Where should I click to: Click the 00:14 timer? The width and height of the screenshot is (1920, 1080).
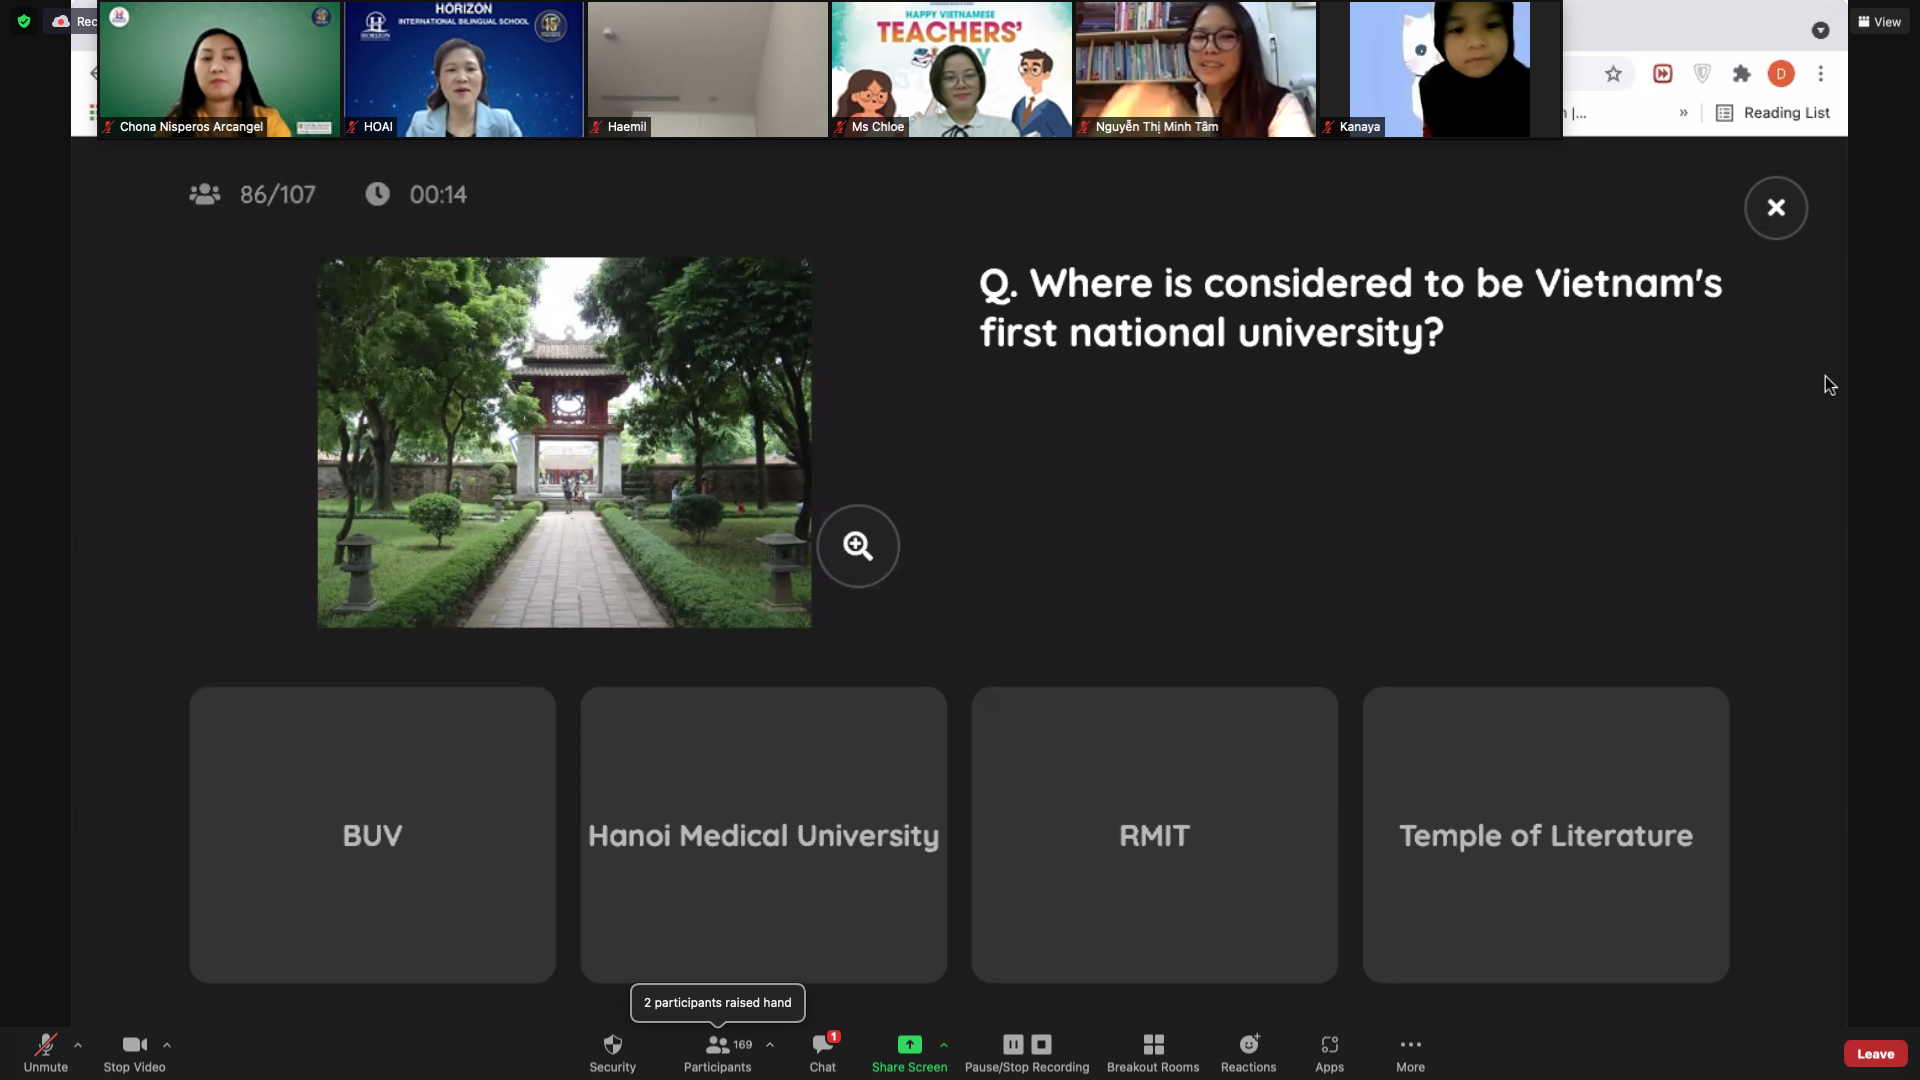(416, 195)
